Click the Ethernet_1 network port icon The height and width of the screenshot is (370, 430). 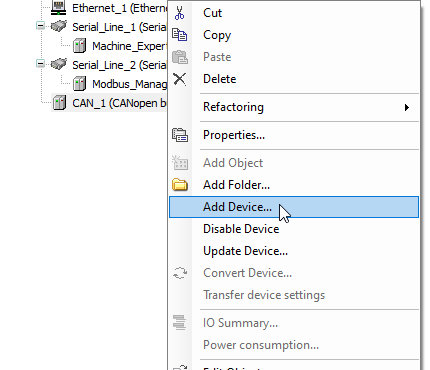tap(58, 8)
